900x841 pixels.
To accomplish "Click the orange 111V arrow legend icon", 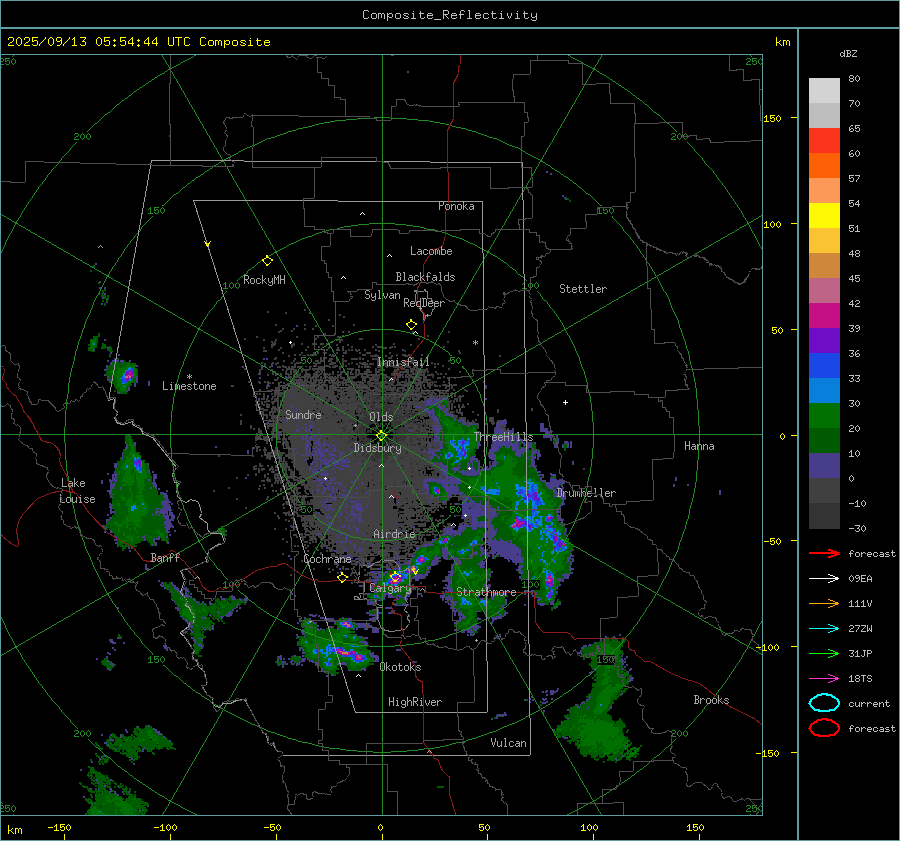I will click(824, 603).
